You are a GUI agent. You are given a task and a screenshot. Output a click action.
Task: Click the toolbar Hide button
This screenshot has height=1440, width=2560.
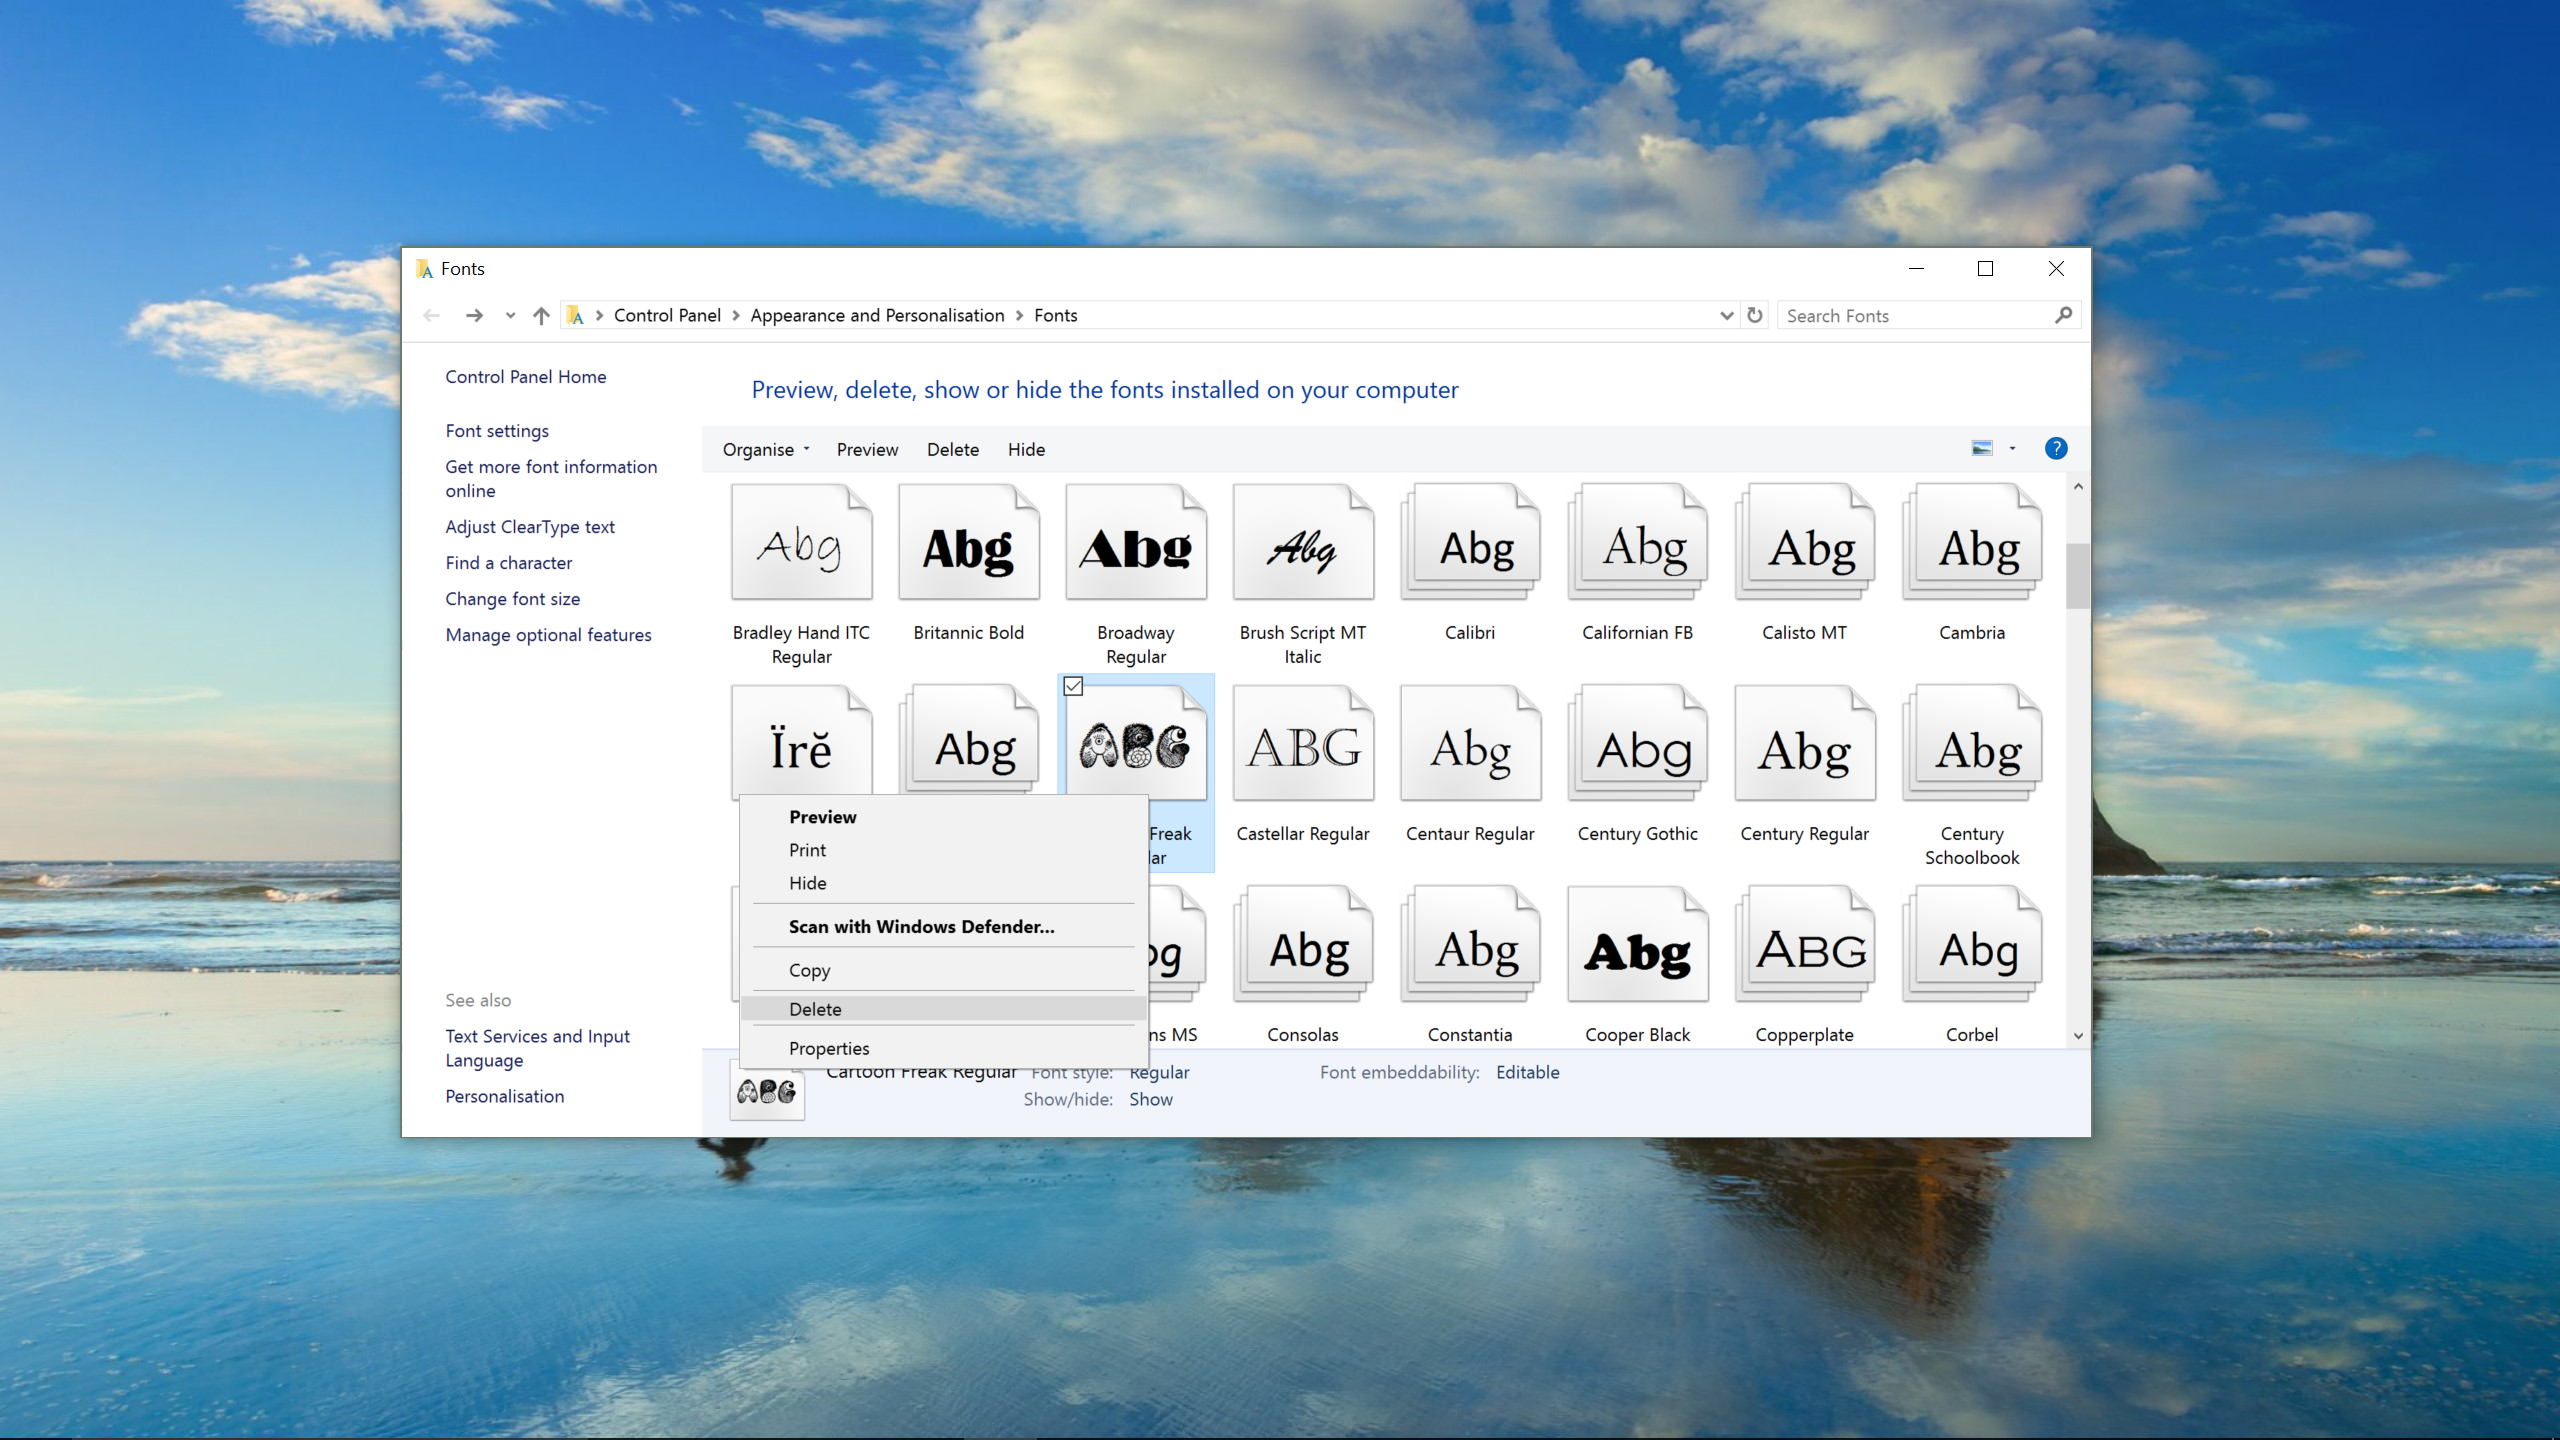[x=1026, y=450]
